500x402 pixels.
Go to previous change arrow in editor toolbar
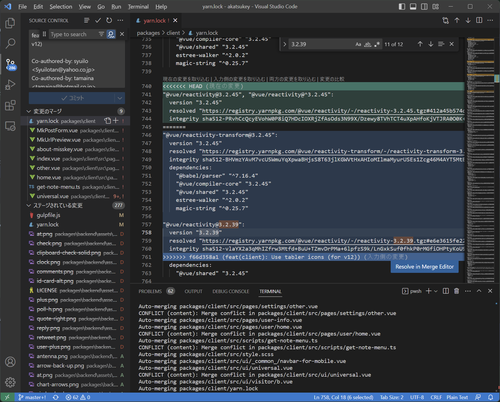[x=457, y=21]
